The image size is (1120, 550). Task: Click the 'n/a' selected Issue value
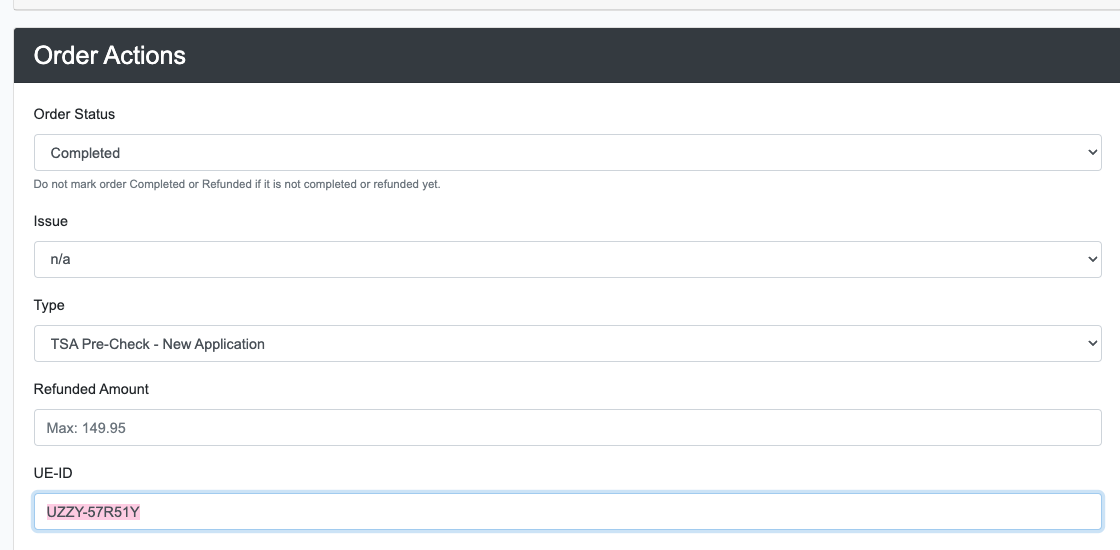(x=61, y=259)
